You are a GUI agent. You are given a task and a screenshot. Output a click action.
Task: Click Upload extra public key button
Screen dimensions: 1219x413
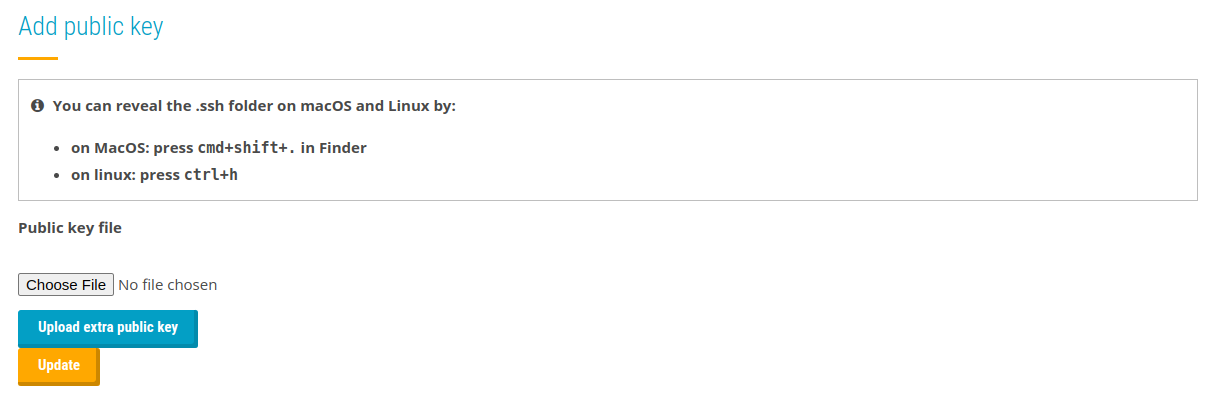[107, 327]
